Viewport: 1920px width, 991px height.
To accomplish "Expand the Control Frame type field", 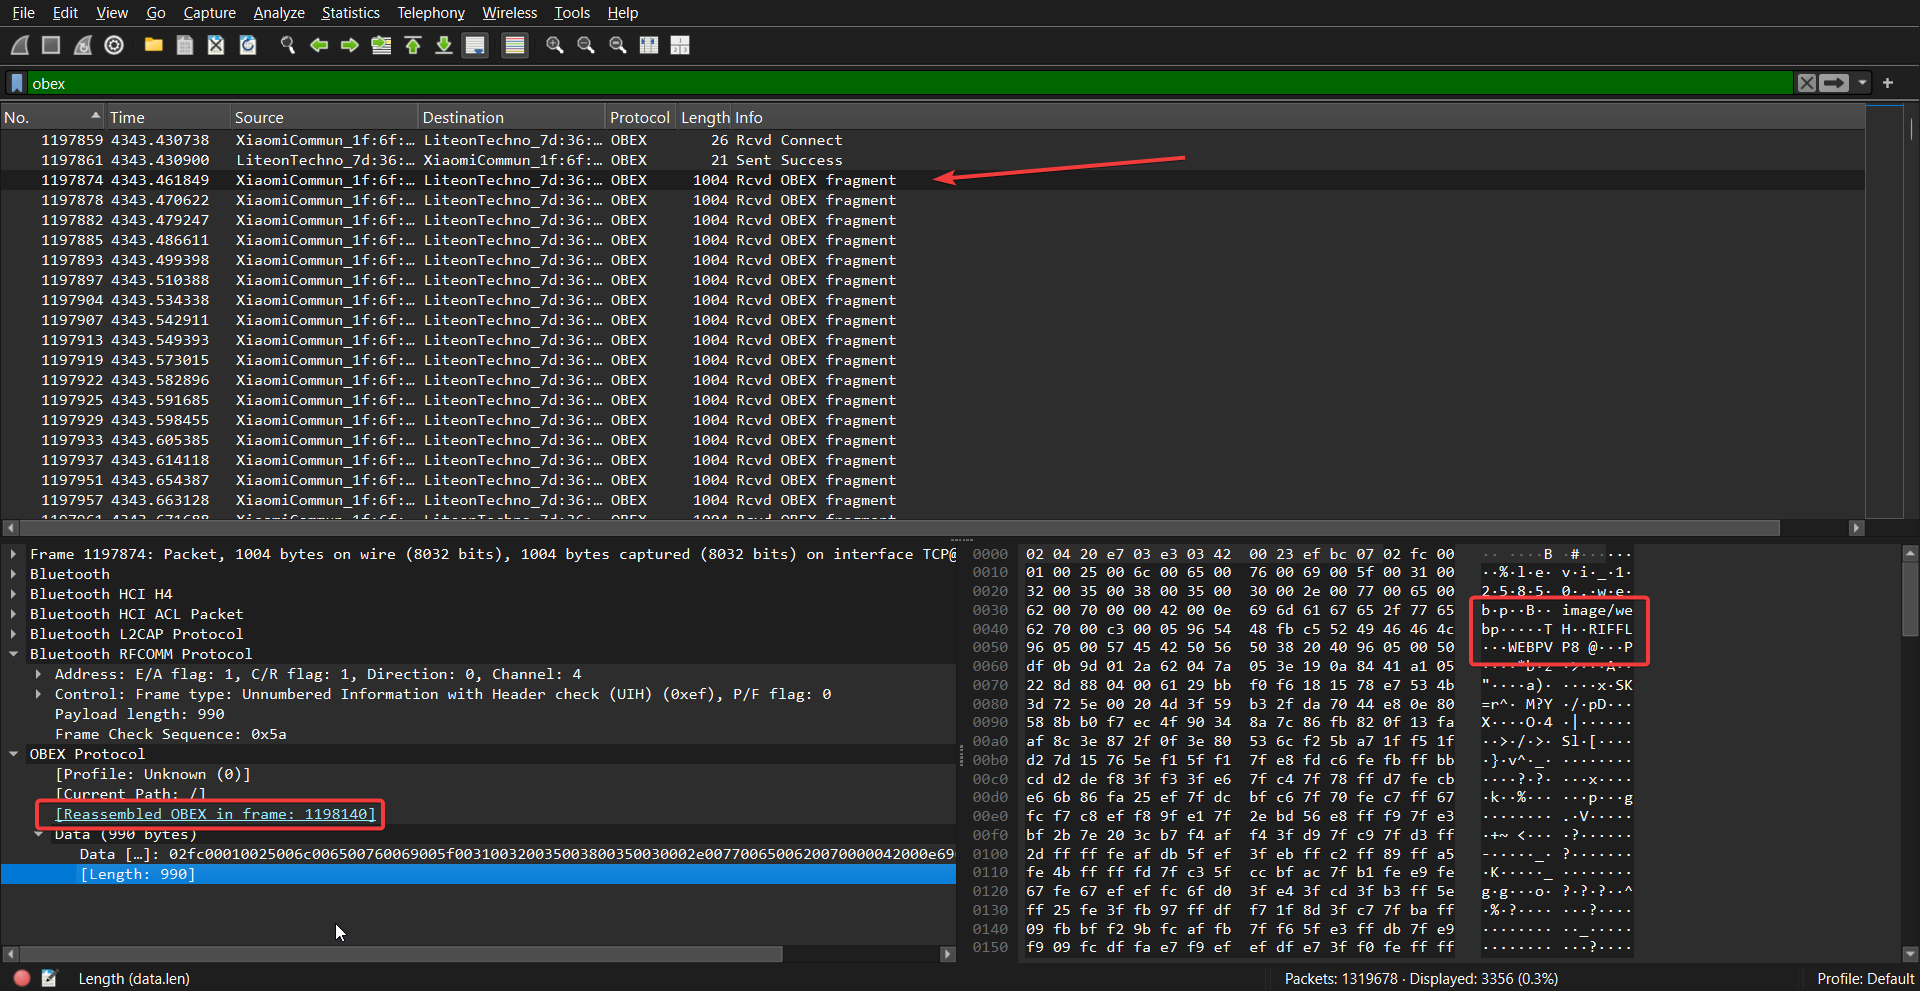I will coord(38,694).
